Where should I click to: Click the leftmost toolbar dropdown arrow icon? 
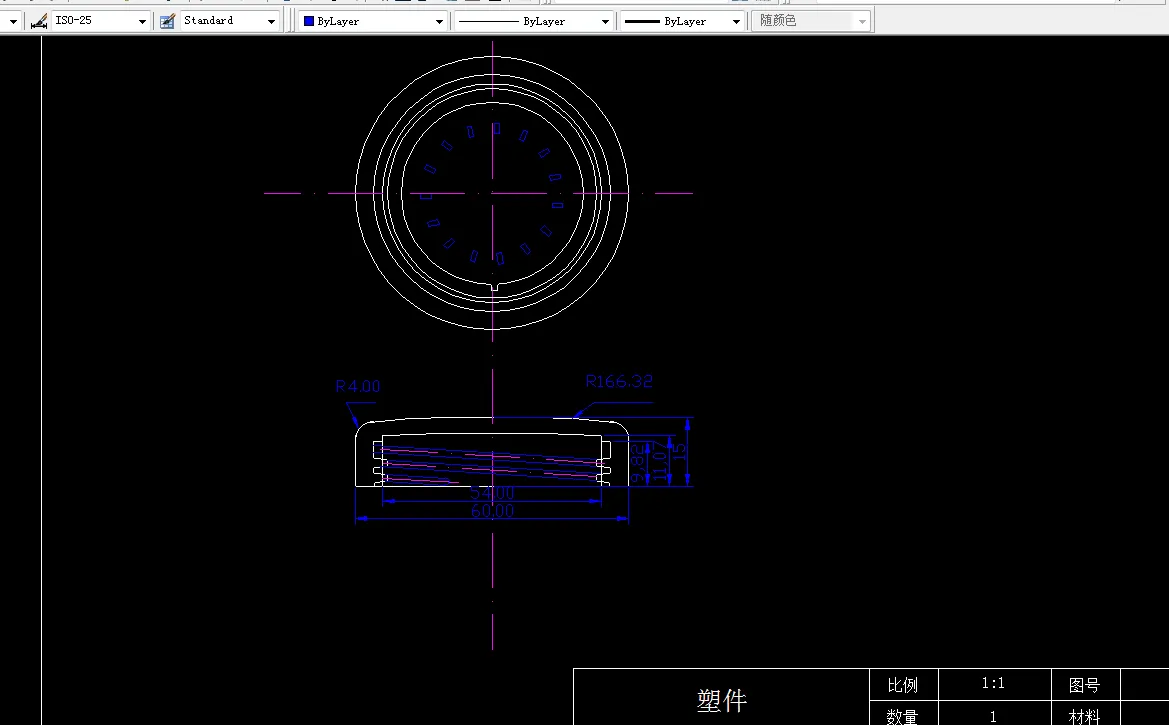(13, 19)
